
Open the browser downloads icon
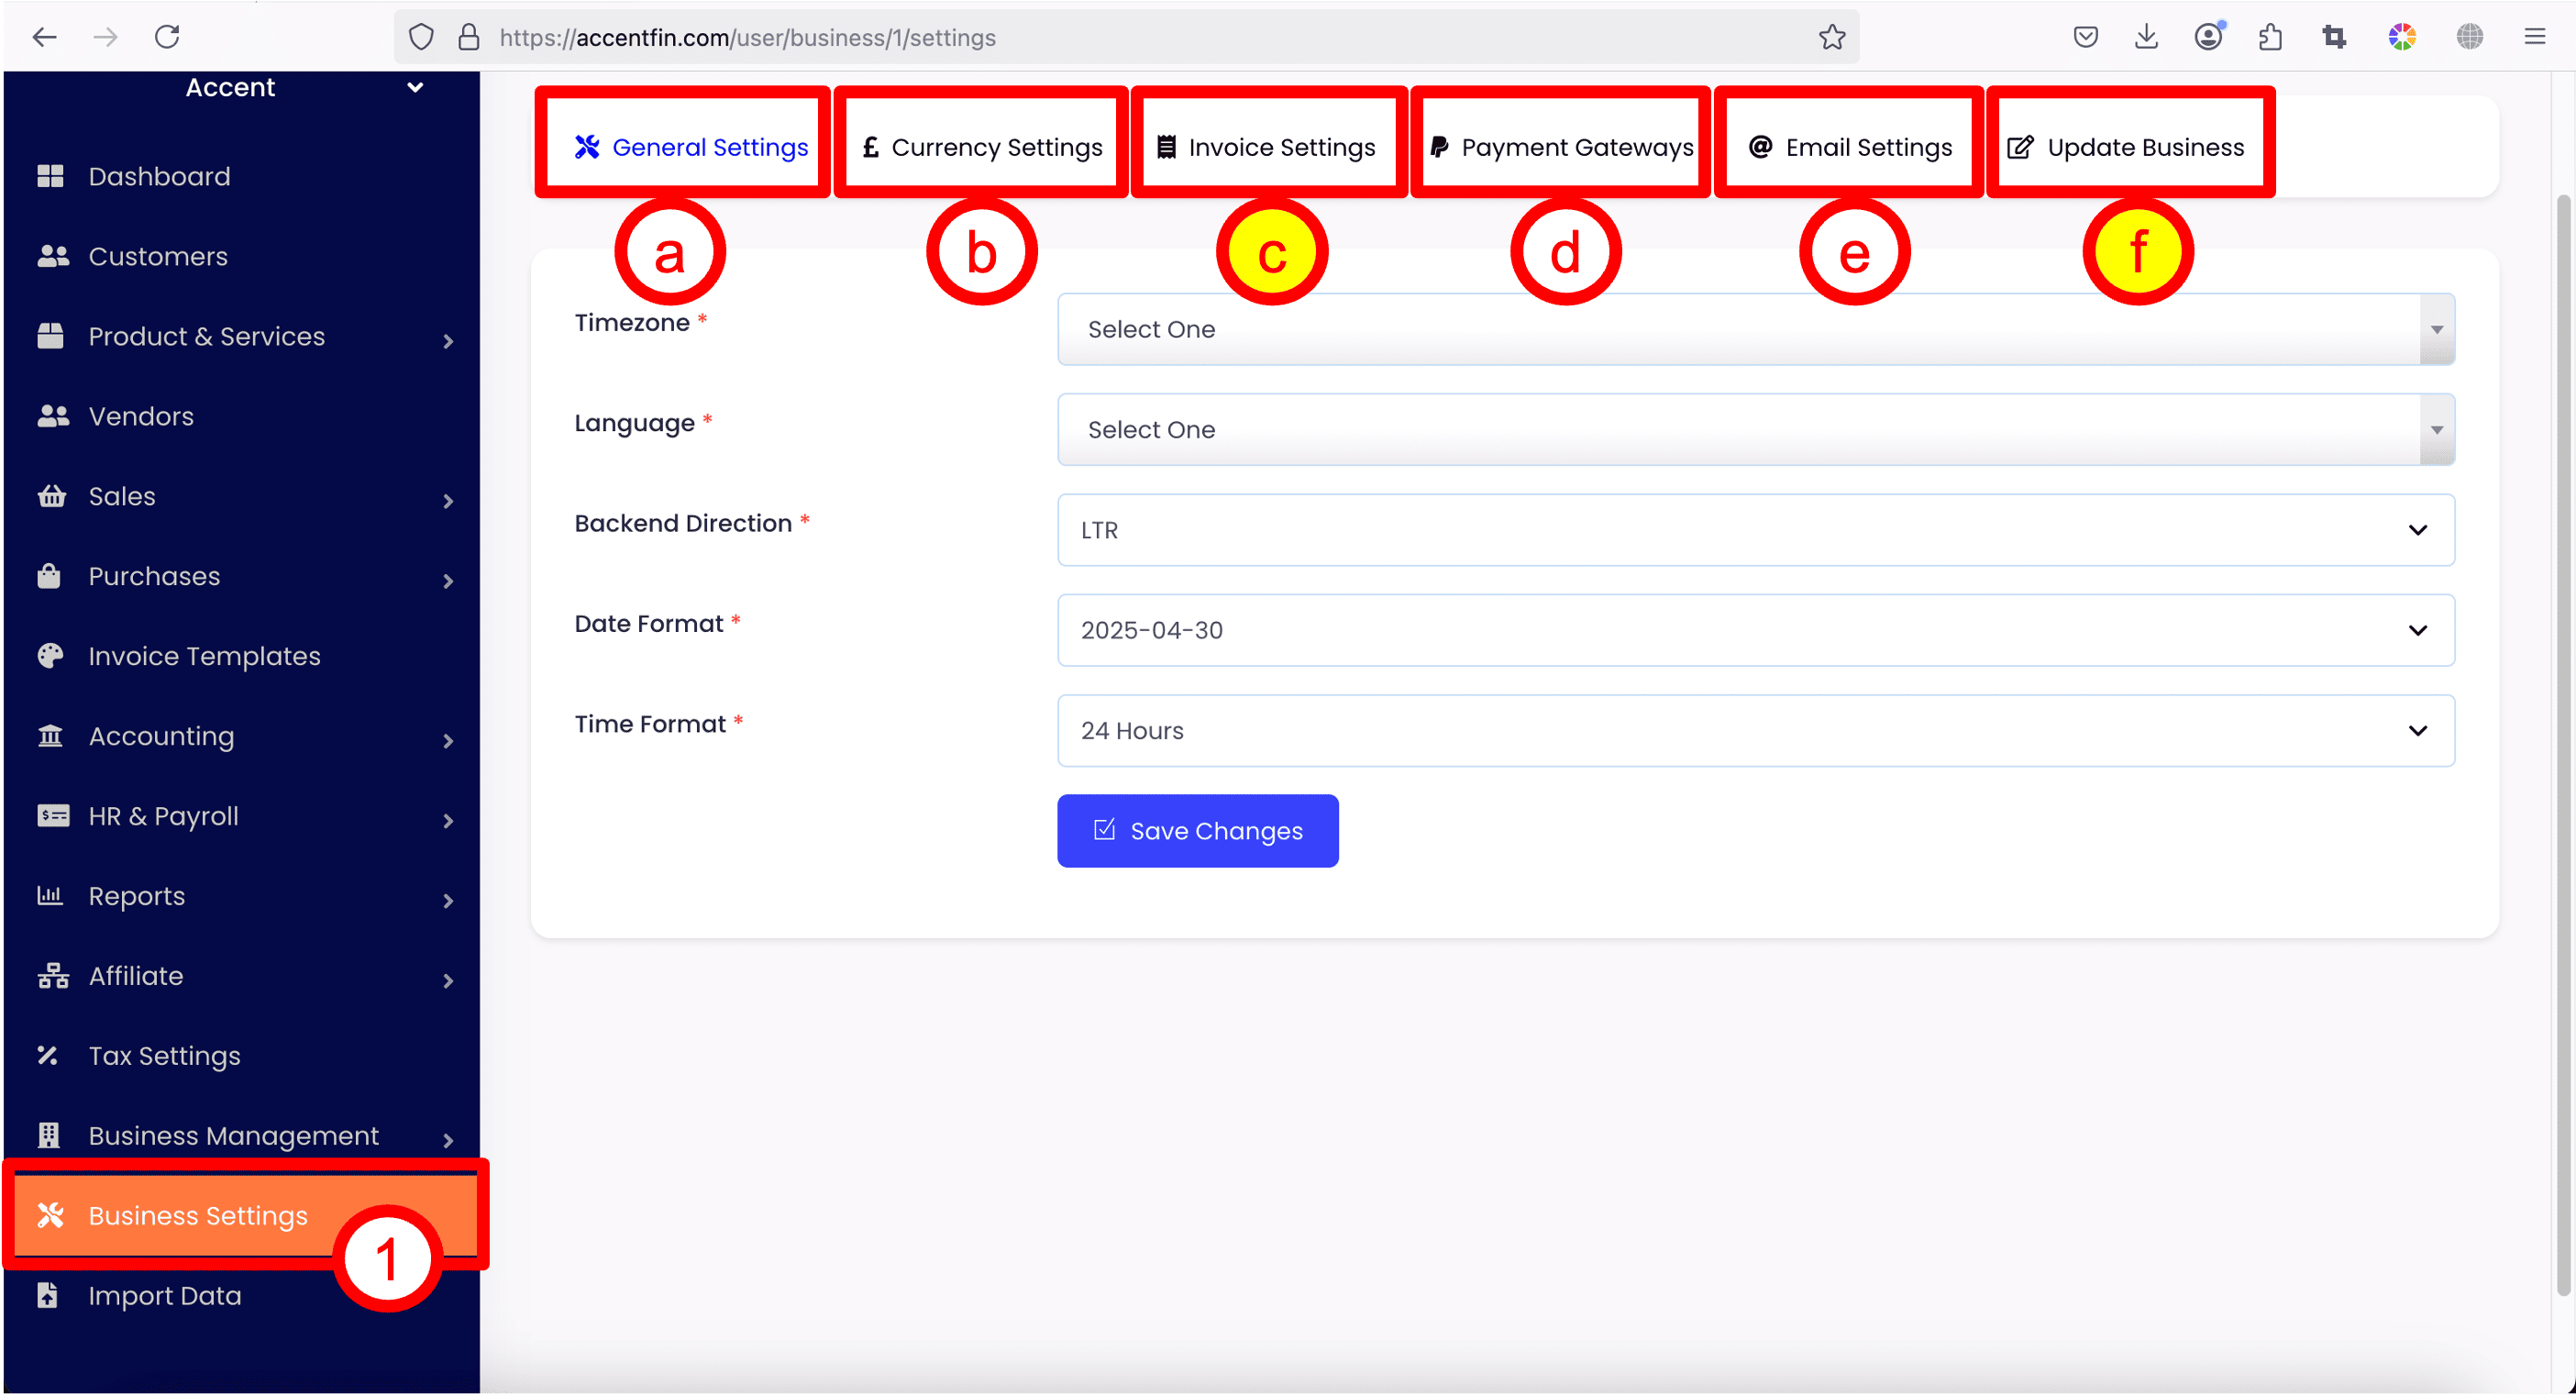click(x=2146, y=37)
